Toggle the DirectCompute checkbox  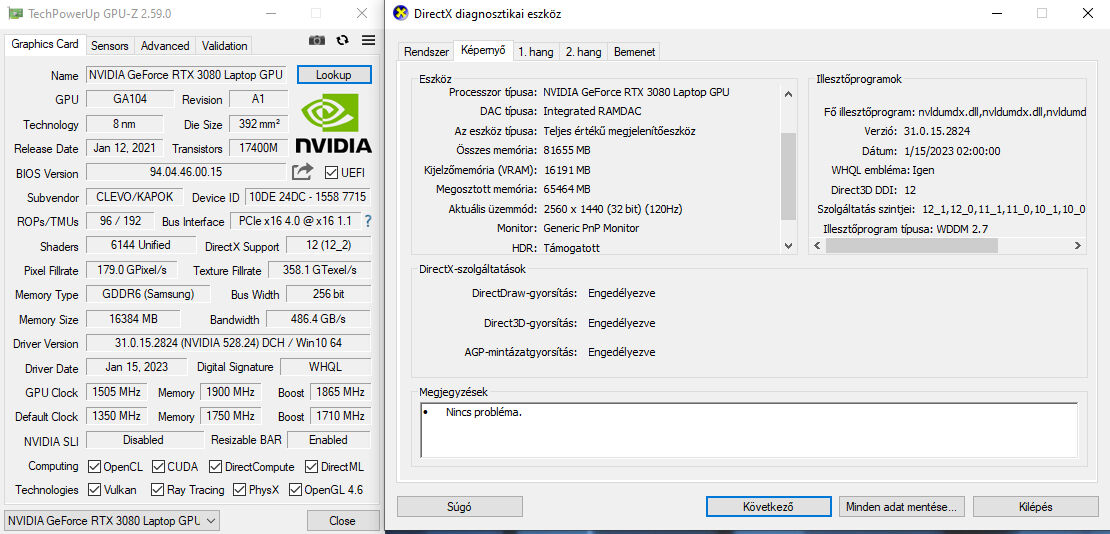[216, 467]
